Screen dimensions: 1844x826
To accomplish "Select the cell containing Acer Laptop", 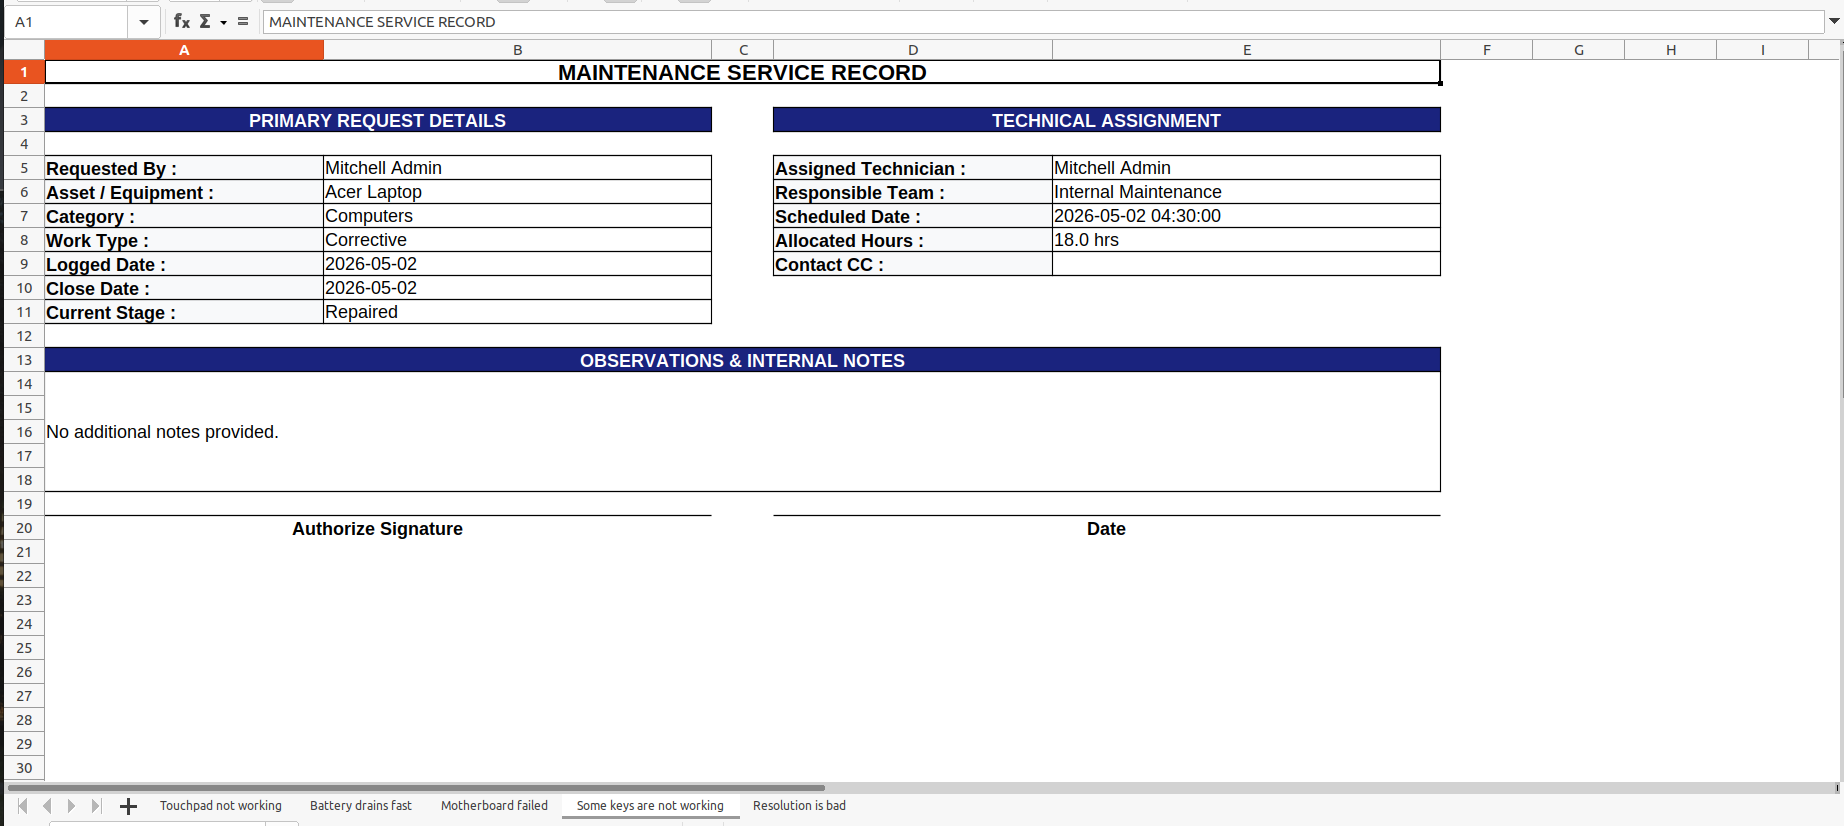I will click(x=517, y=192).
